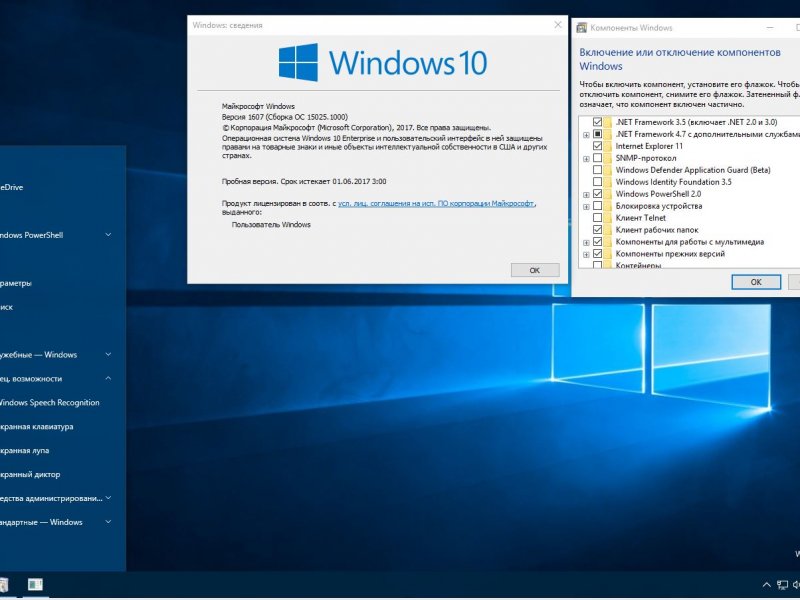Click the Пользователь Windows licensee text
800x600 pixels.
pos(271,224)
